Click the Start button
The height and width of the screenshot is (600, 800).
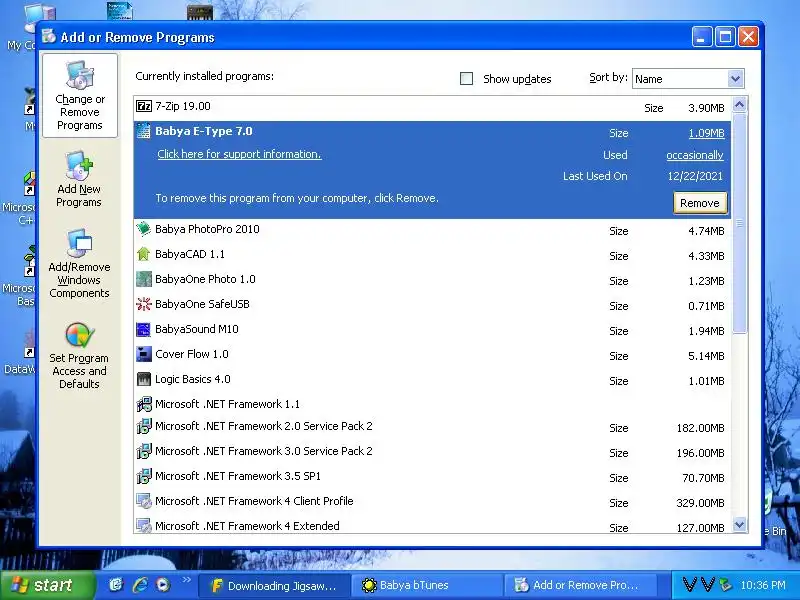pyautogui.click(x=48, y=585)
